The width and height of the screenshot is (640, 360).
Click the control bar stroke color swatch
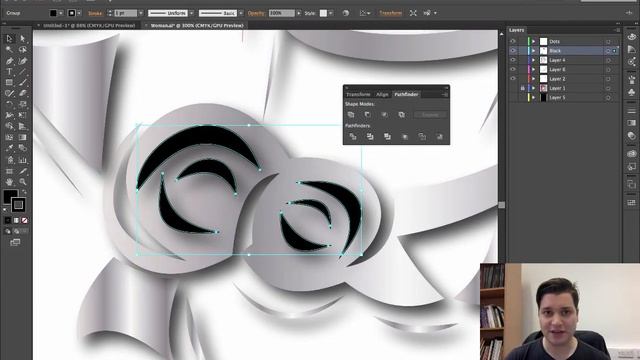[x=72, y=13]
